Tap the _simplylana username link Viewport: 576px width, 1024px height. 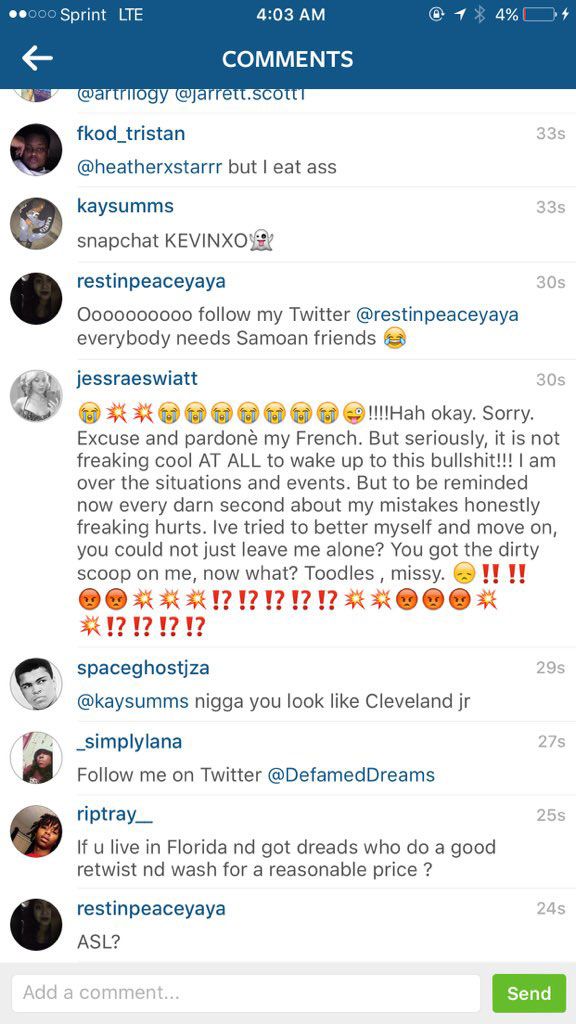pyautogui.click(x=129, y=741)
